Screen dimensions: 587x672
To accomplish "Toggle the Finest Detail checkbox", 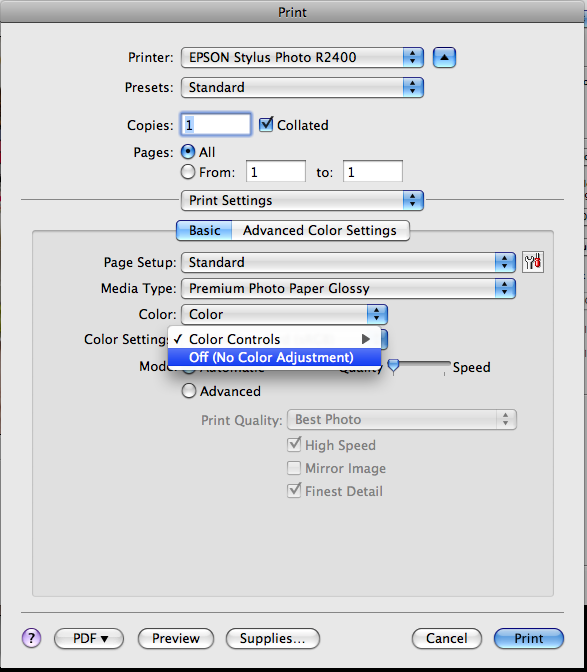I will pos(294,491).
